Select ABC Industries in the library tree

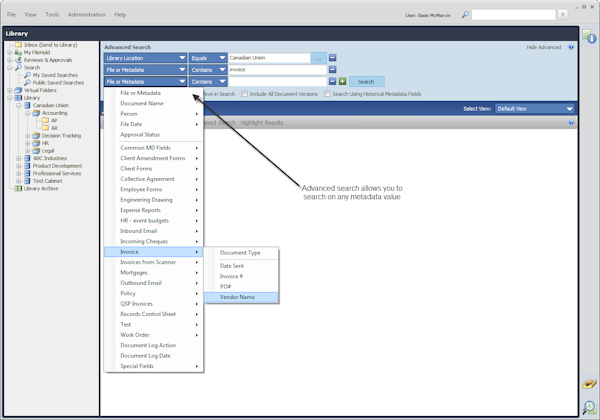[x=51, y=158]
